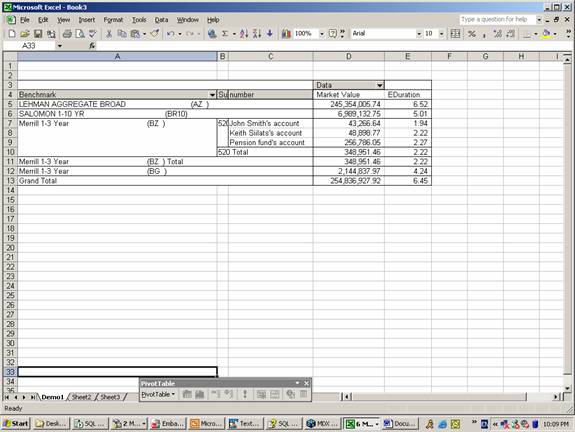Click the Percent Style icon

tap(472, 34)
